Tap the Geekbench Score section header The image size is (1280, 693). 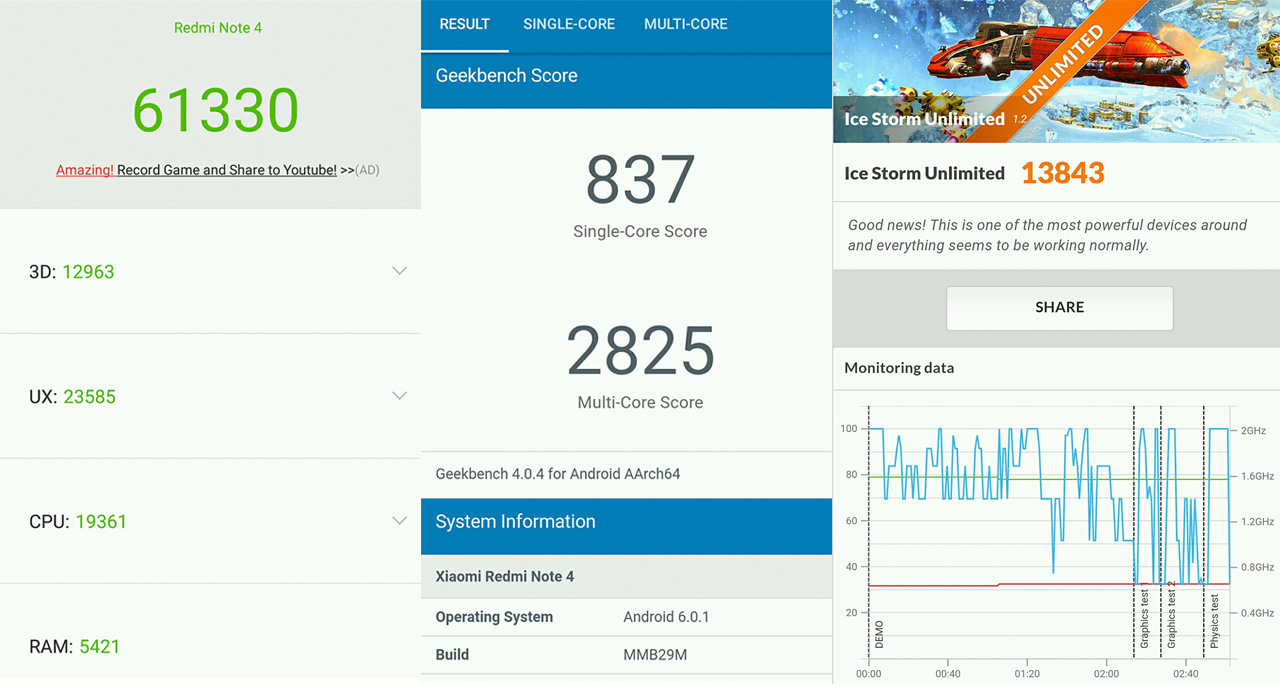coord(627,76)
